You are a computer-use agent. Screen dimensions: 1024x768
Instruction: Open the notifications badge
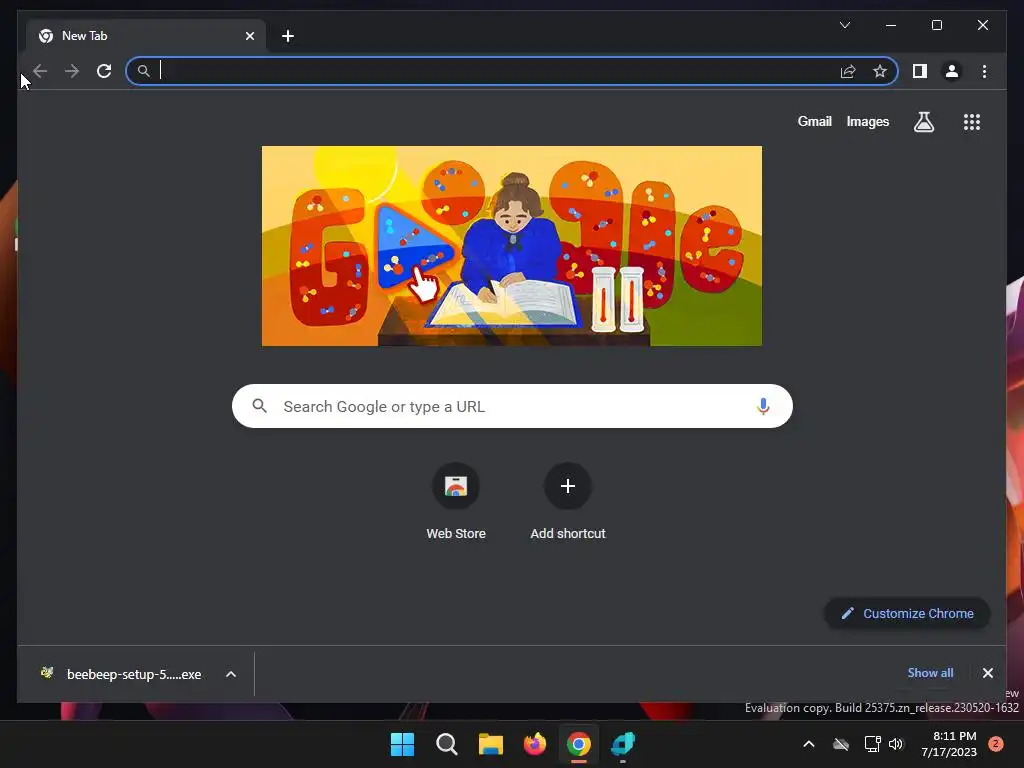pos(996,744)
